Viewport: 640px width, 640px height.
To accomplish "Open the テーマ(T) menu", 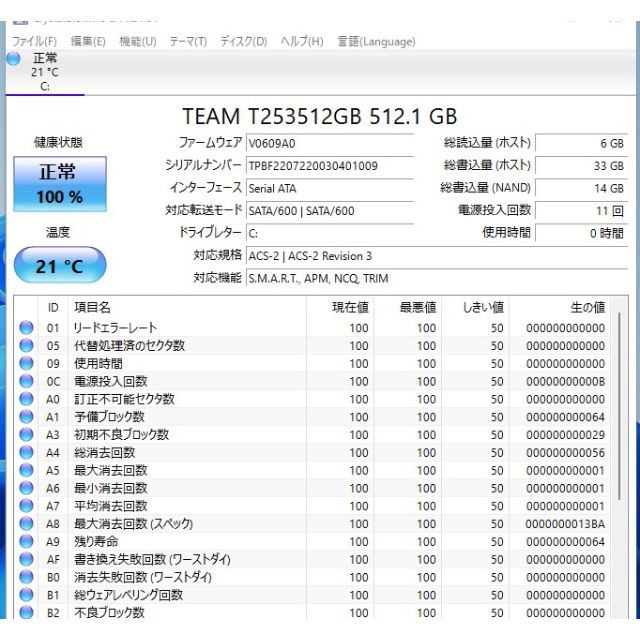I will pyautogui.click(x=188, y=41).
